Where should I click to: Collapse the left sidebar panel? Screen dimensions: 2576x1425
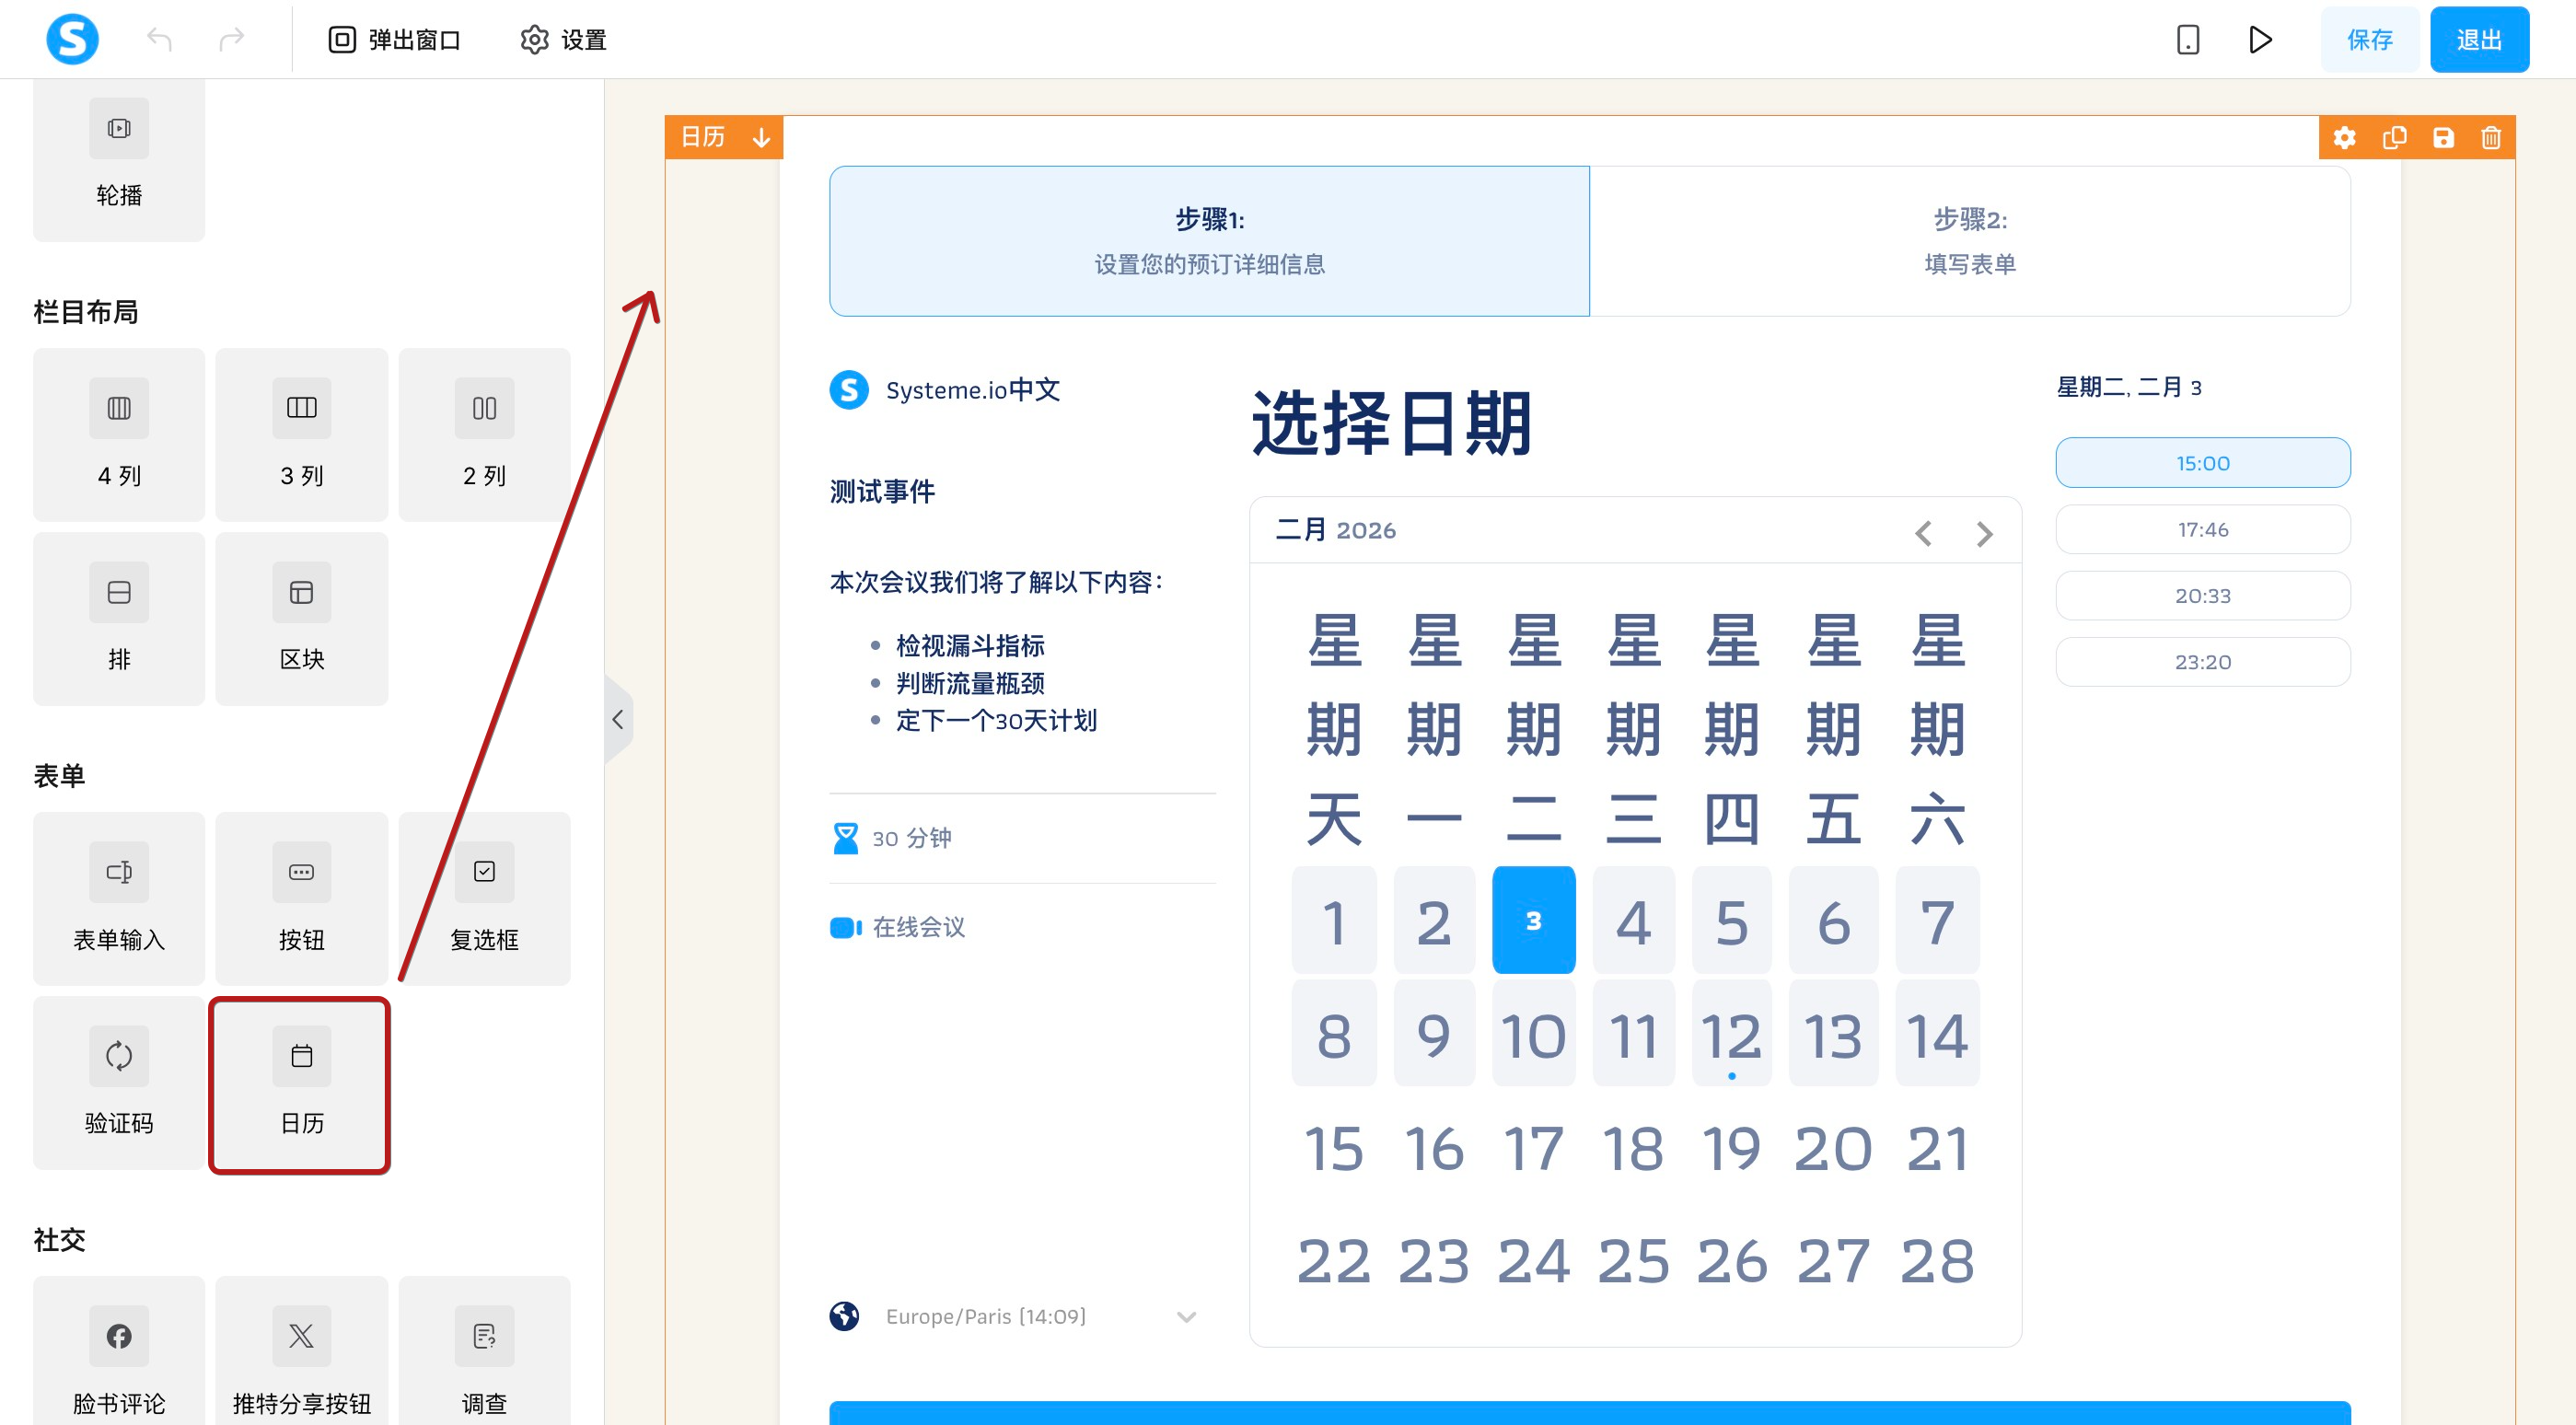(618, 719)
